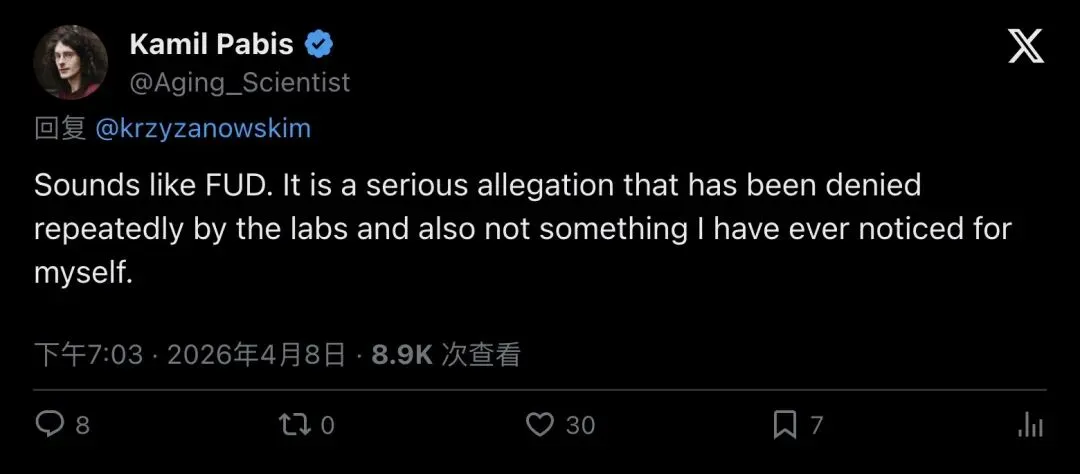The height and width of the screenshot is (474, 1080).
Task: Click the reply count 8
Action: pos(83,426)
